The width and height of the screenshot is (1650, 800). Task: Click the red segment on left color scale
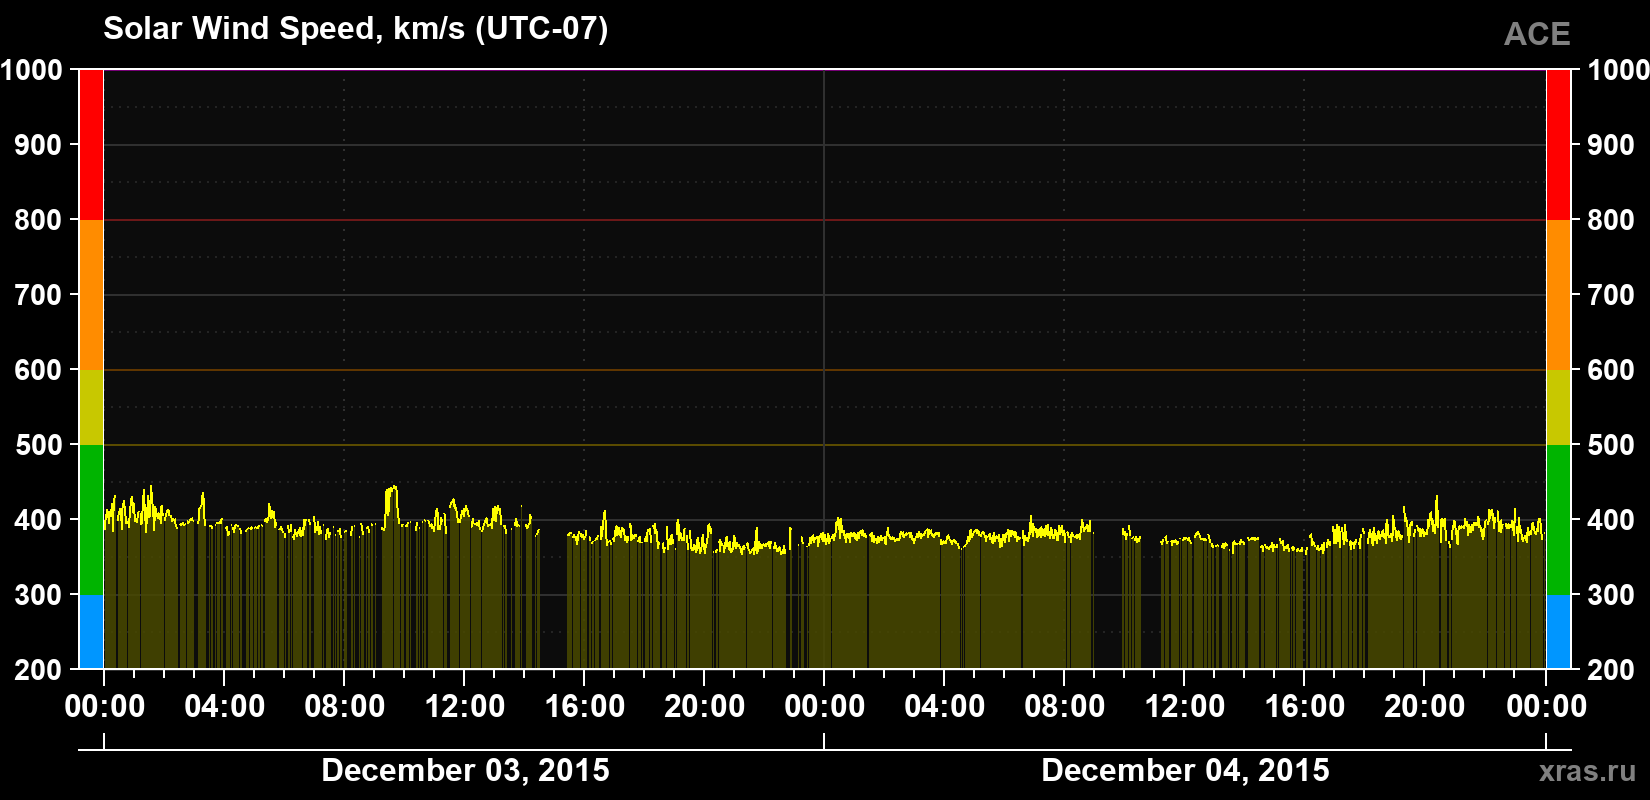(91, 145)
